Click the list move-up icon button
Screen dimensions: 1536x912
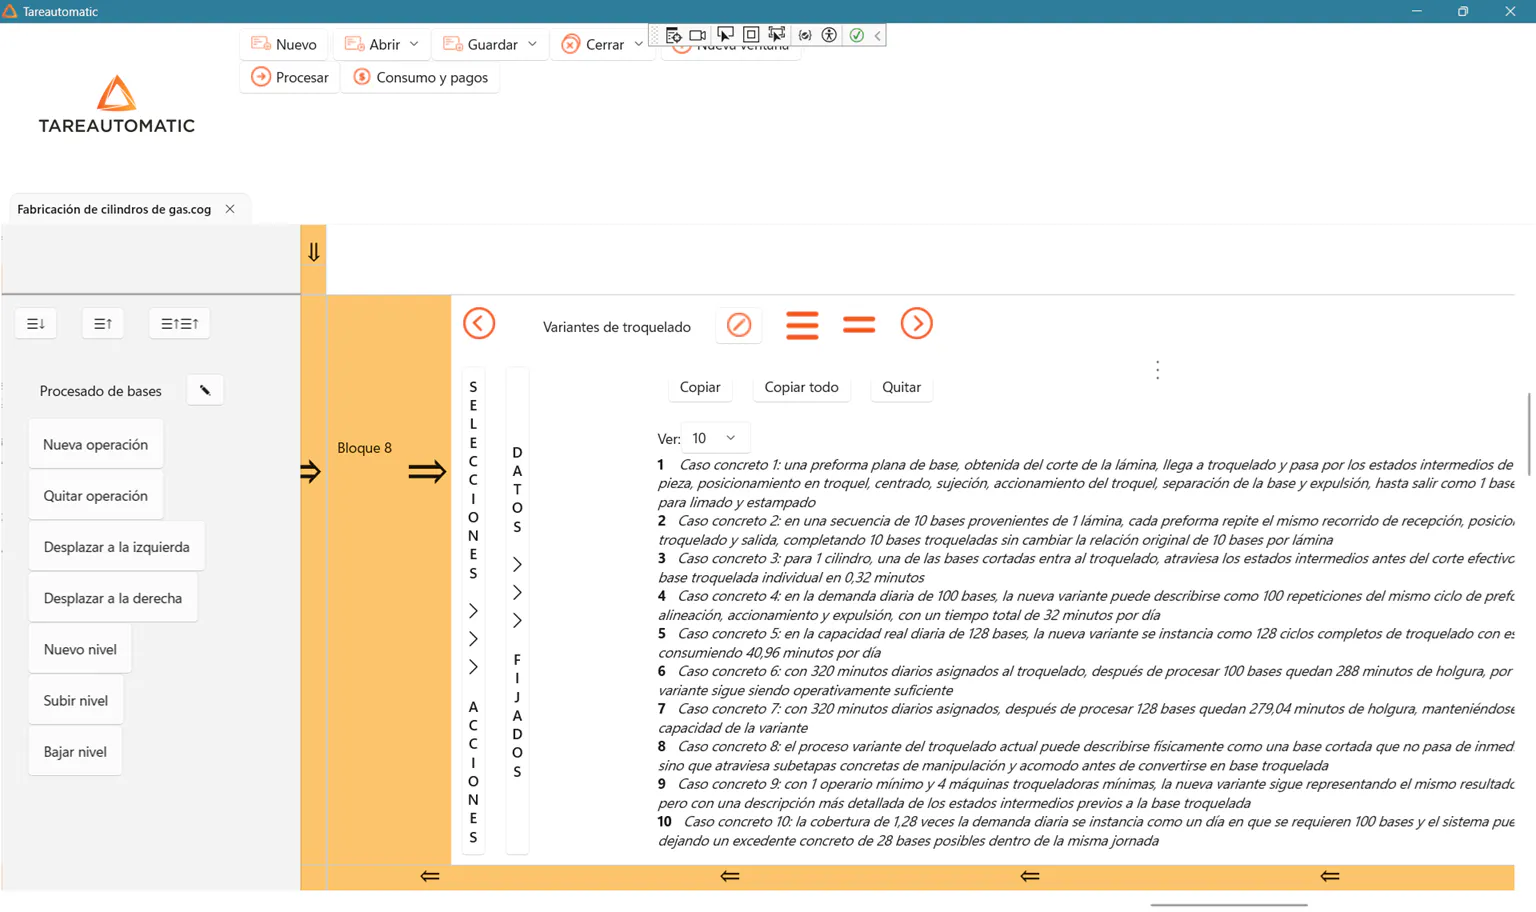point(103,324)
